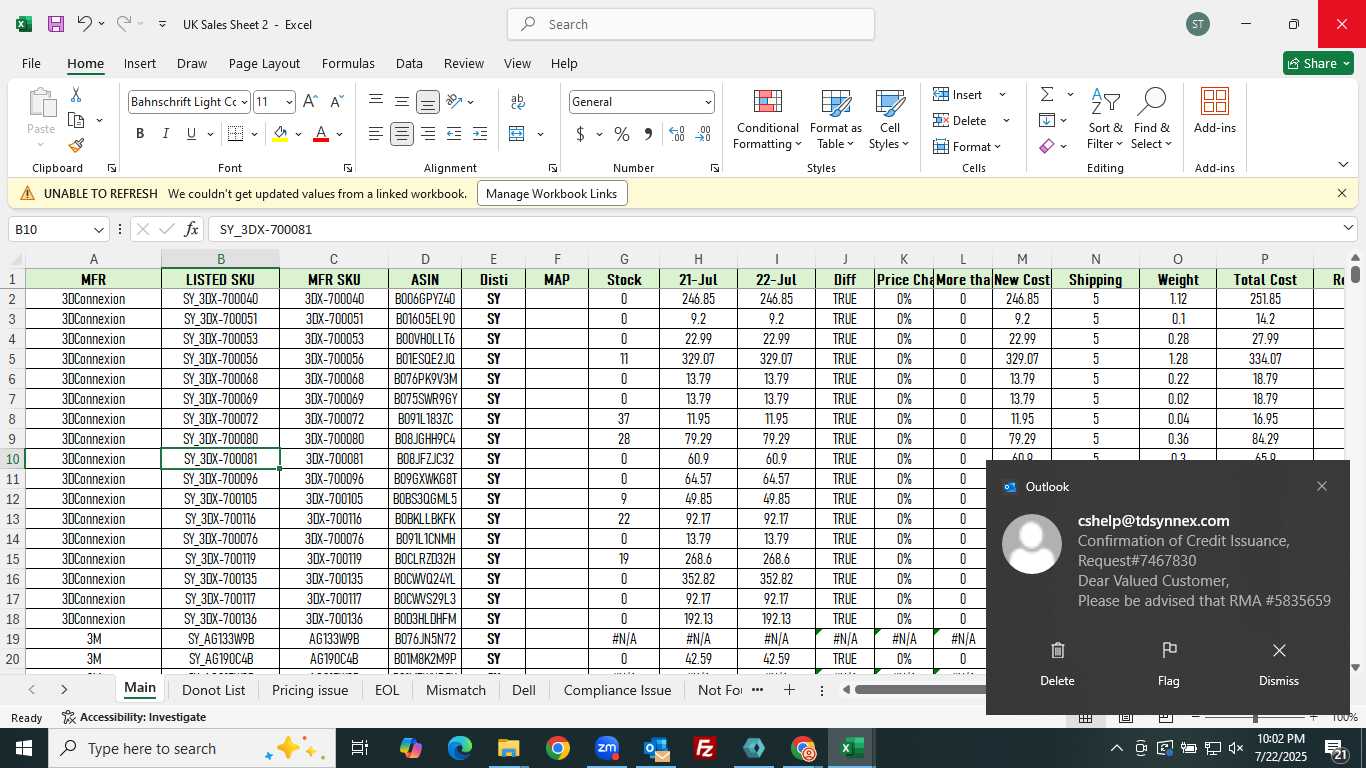Switch to the Formulas tab
Viewport: 1366px width, 768px height.
348,63
